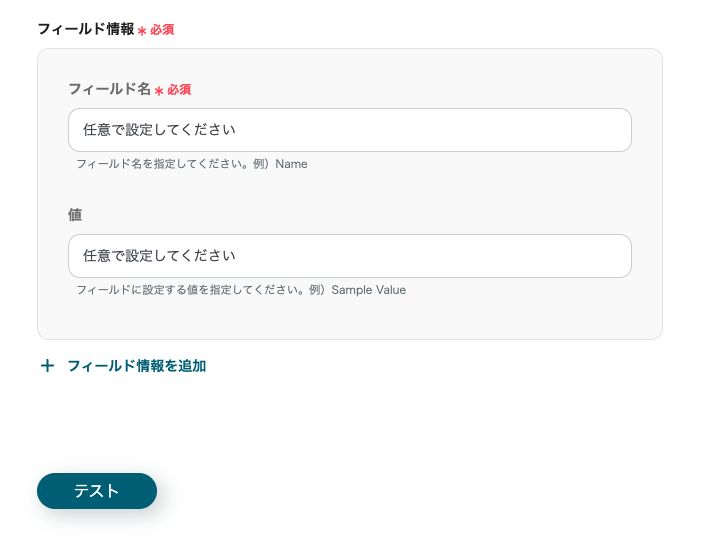Click placeholder 任意で設定してください in フィールド名 box
This screenshot has width=718, height=549.
tap(160, 130)
